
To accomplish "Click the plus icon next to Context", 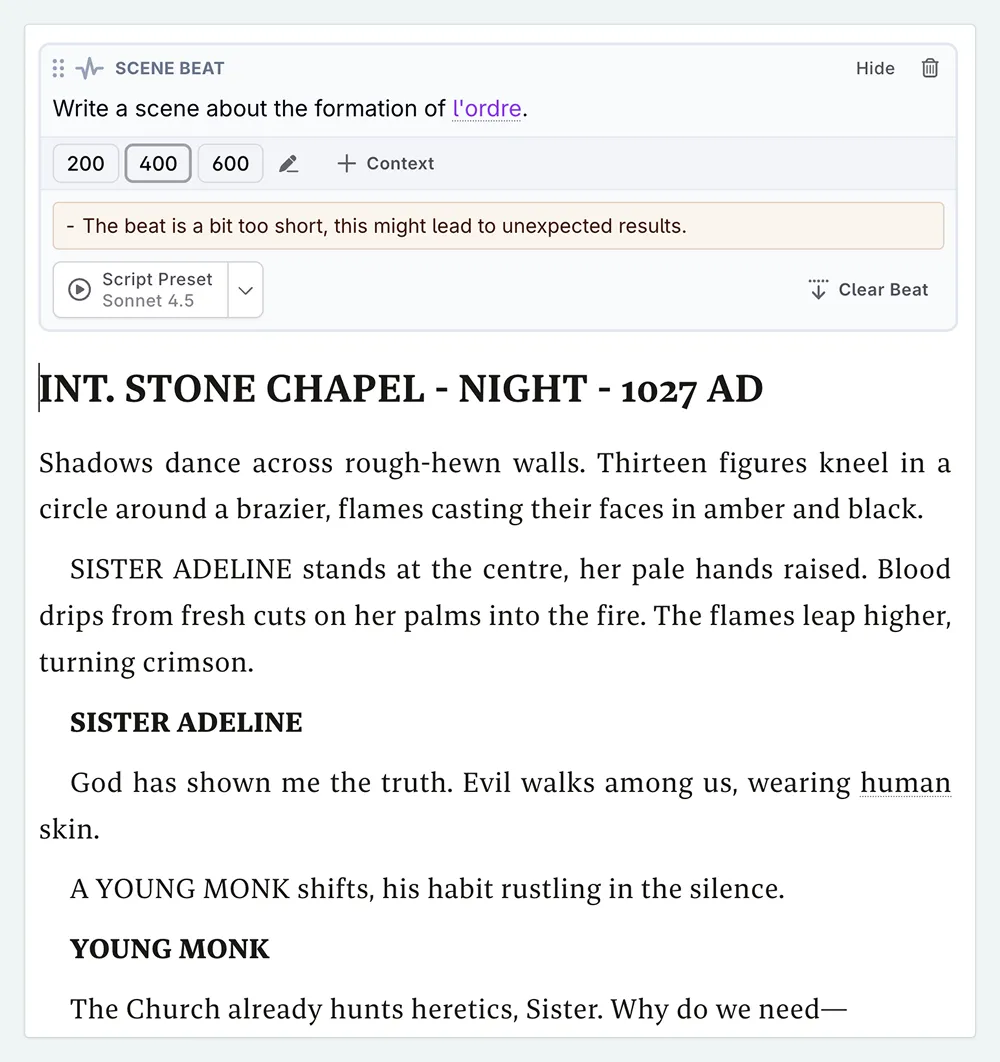I will tap(346, 164).
